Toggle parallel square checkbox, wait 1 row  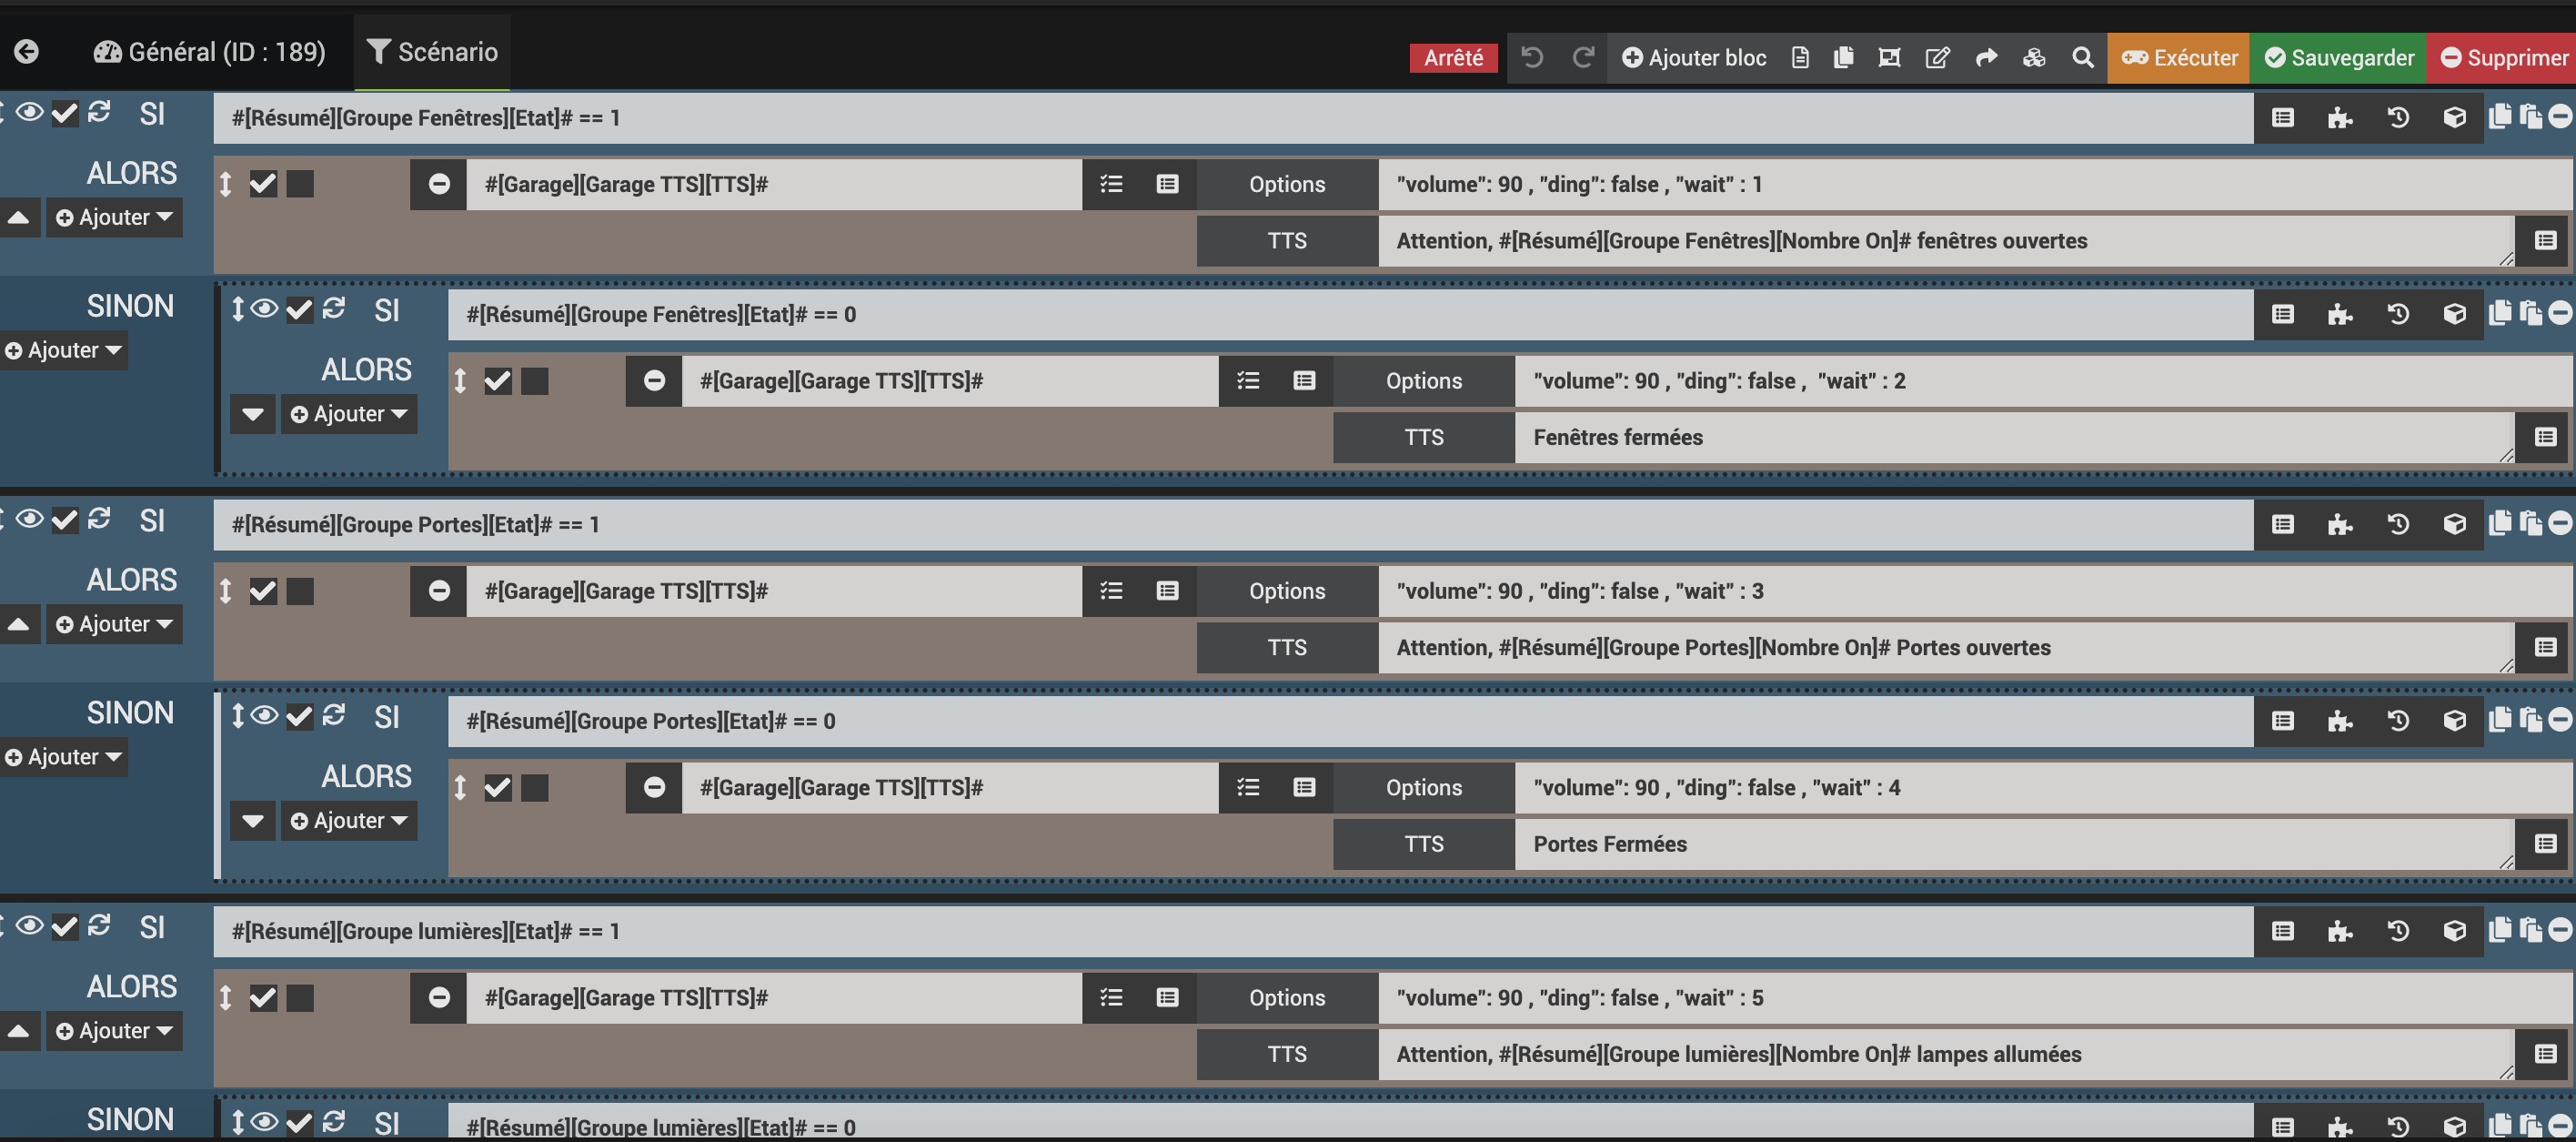(x=300, y=184)
